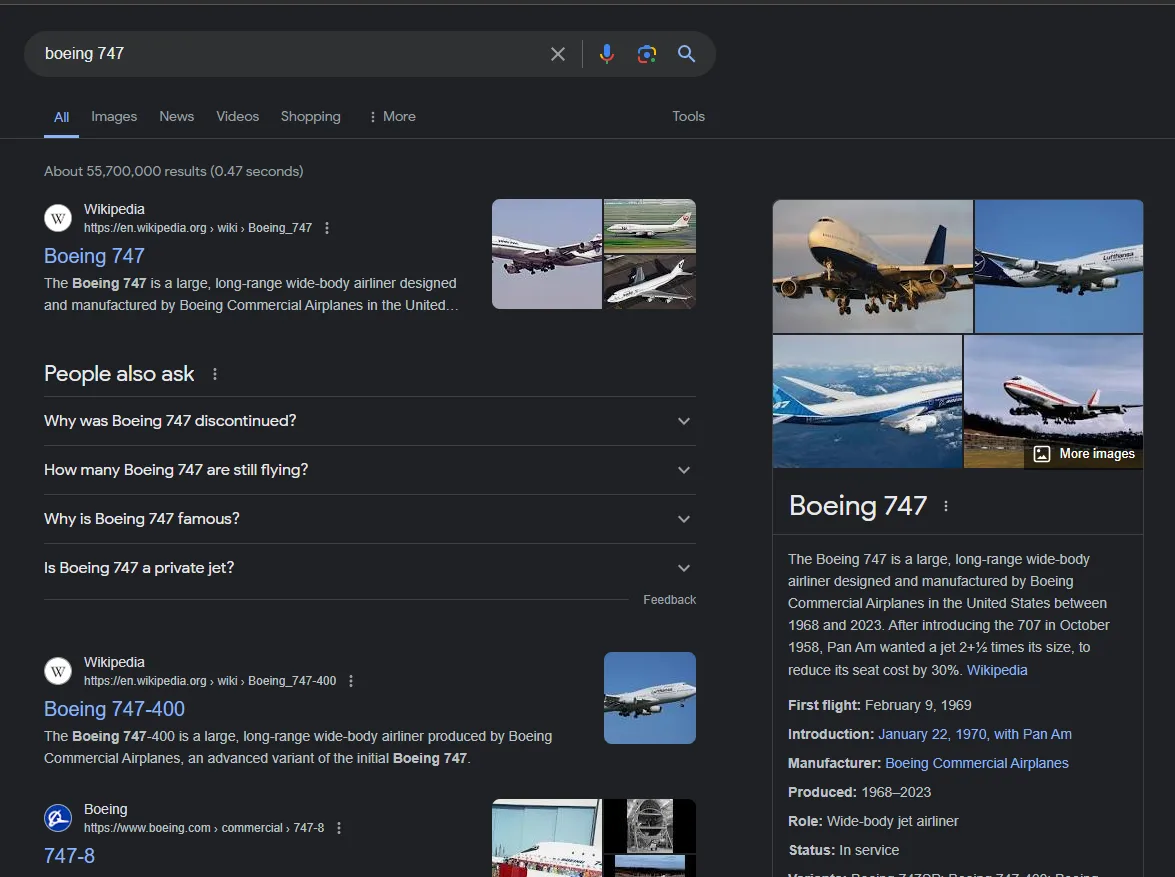Image resolution: width=1175 pixels, height=877 pixels.
Task: Open panel image of Lufthansa 747
Action: [x=1059, y=266]
